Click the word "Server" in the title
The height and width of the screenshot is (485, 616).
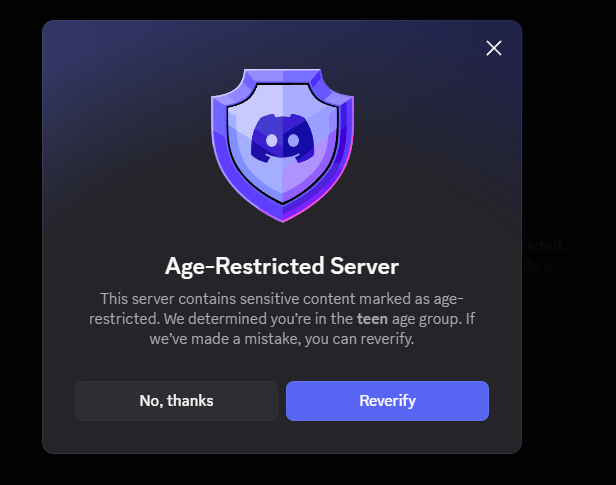(364, 267)
